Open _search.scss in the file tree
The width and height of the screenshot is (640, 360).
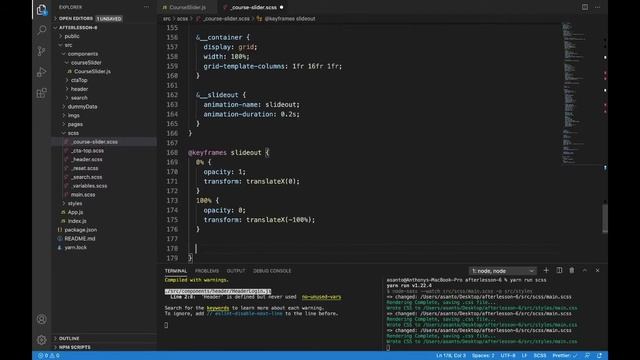[x=87, y=177]
